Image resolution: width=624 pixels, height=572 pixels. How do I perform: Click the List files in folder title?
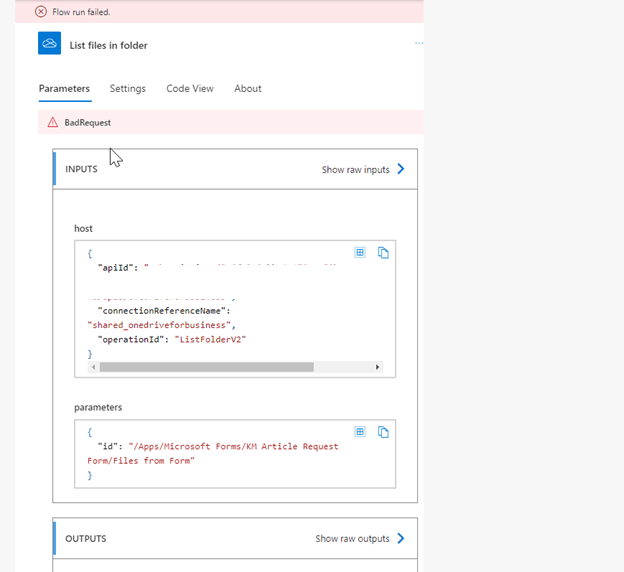coord(109,45)
